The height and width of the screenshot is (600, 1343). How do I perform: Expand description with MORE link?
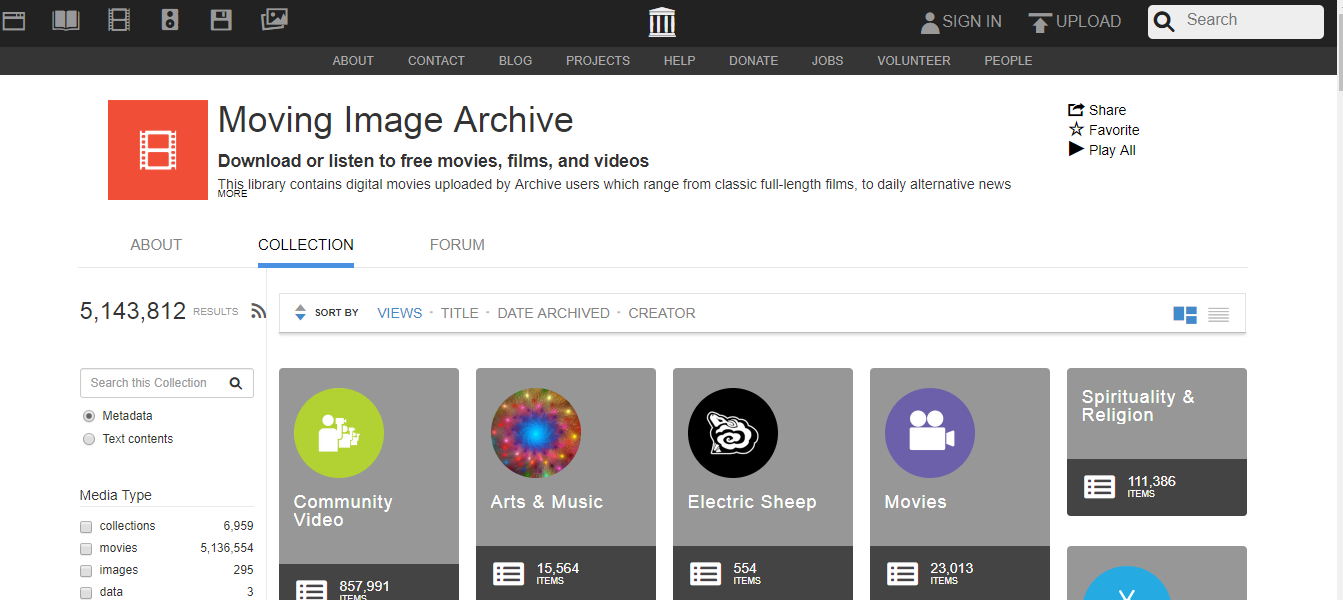(x=232, y=194)
